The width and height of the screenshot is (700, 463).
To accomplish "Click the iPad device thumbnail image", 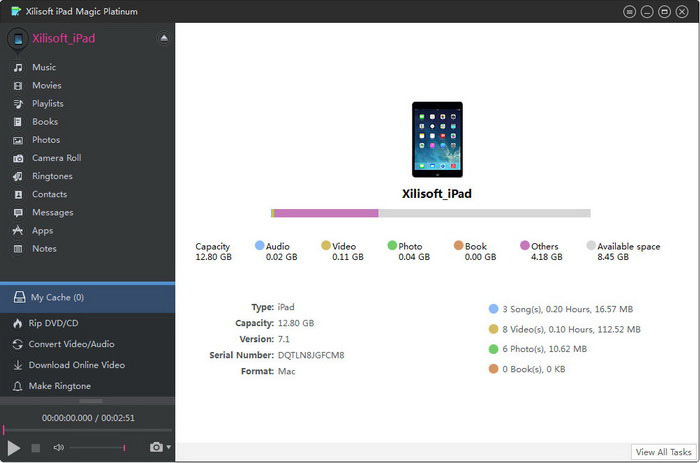I will 437,138.
